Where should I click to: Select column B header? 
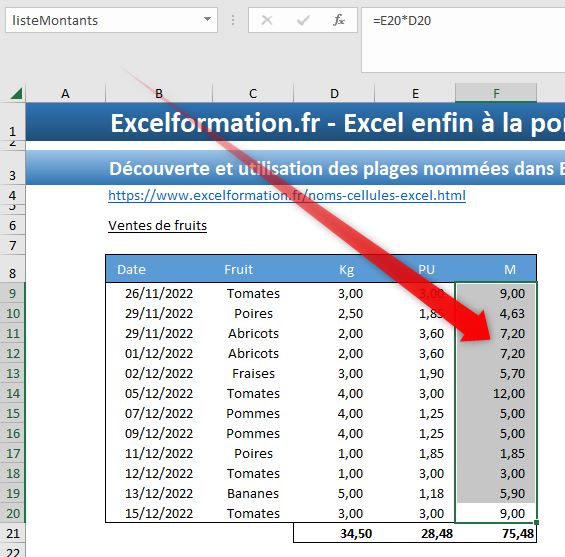159,93
